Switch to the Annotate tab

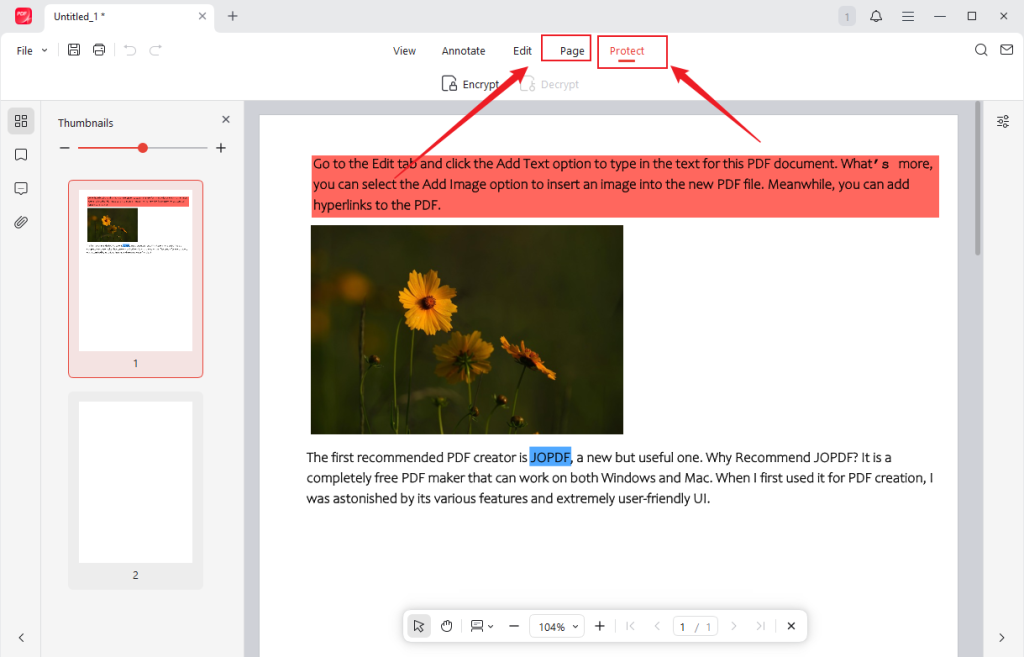click(x=463, y=50)
